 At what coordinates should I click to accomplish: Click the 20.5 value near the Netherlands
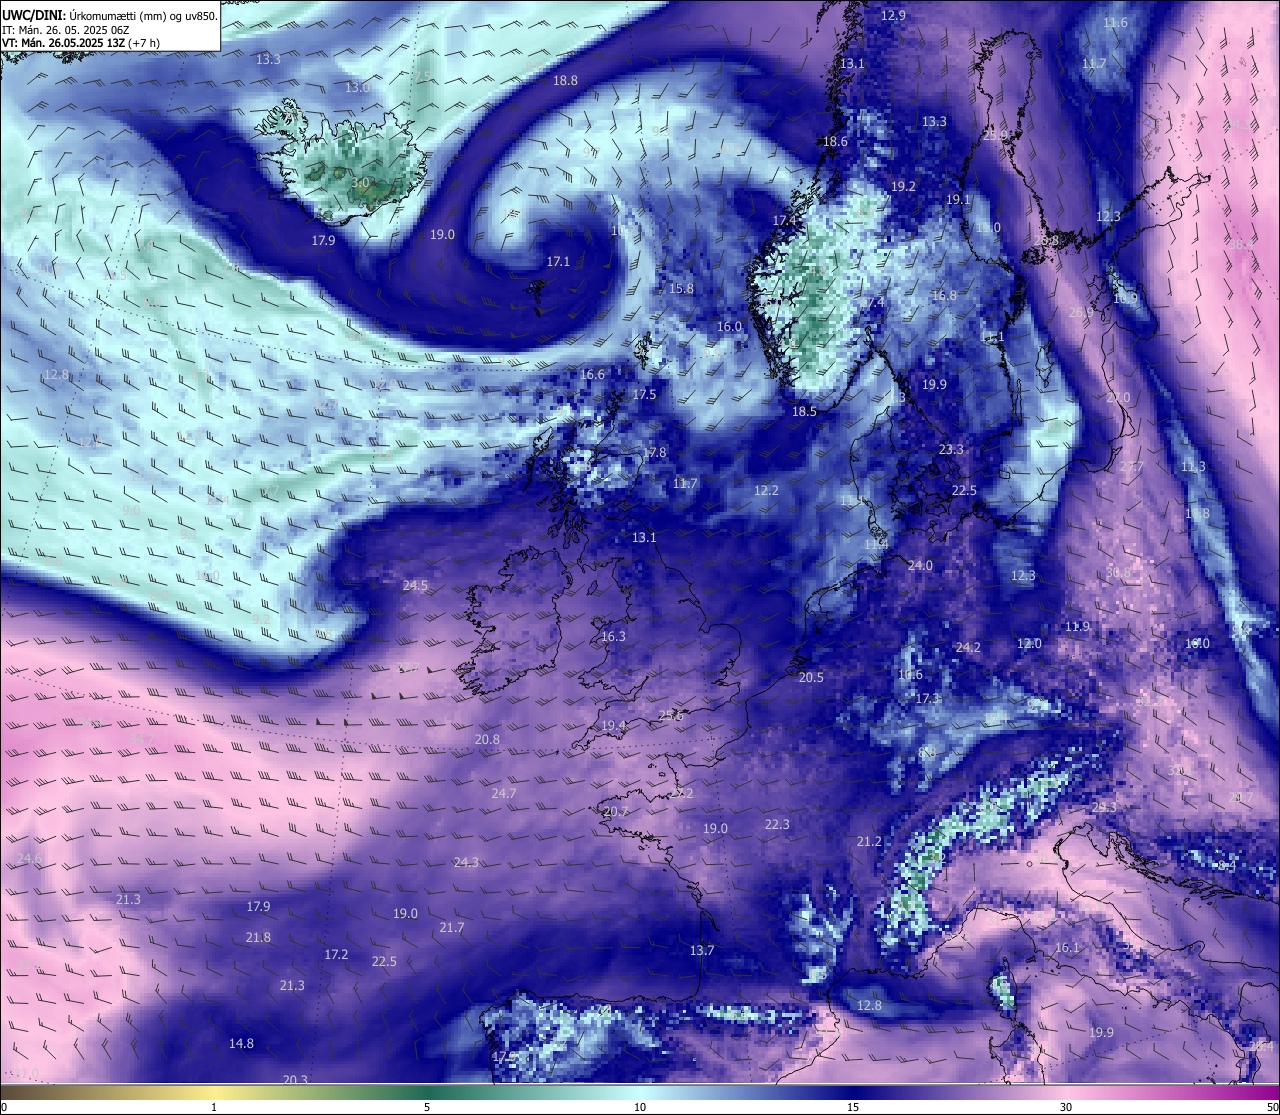[x=811, y=678]
